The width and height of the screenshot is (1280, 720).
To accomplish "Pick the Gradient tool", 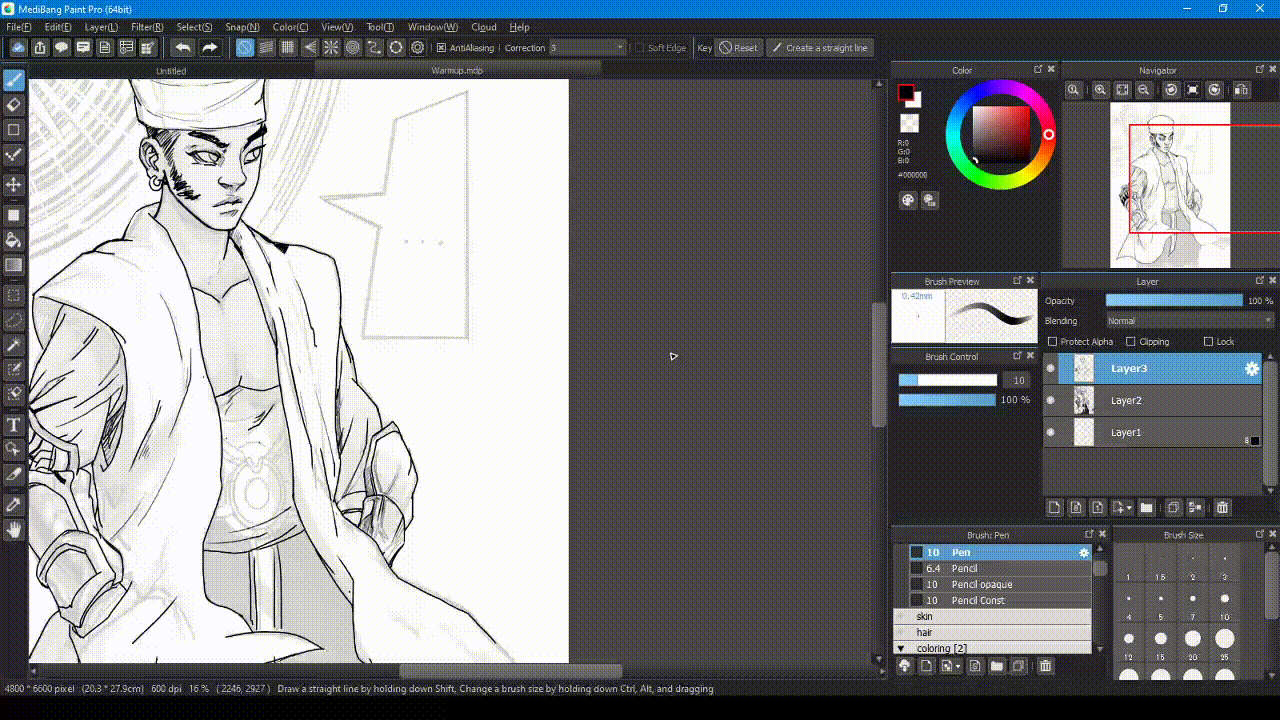I will tap(14, 265).
